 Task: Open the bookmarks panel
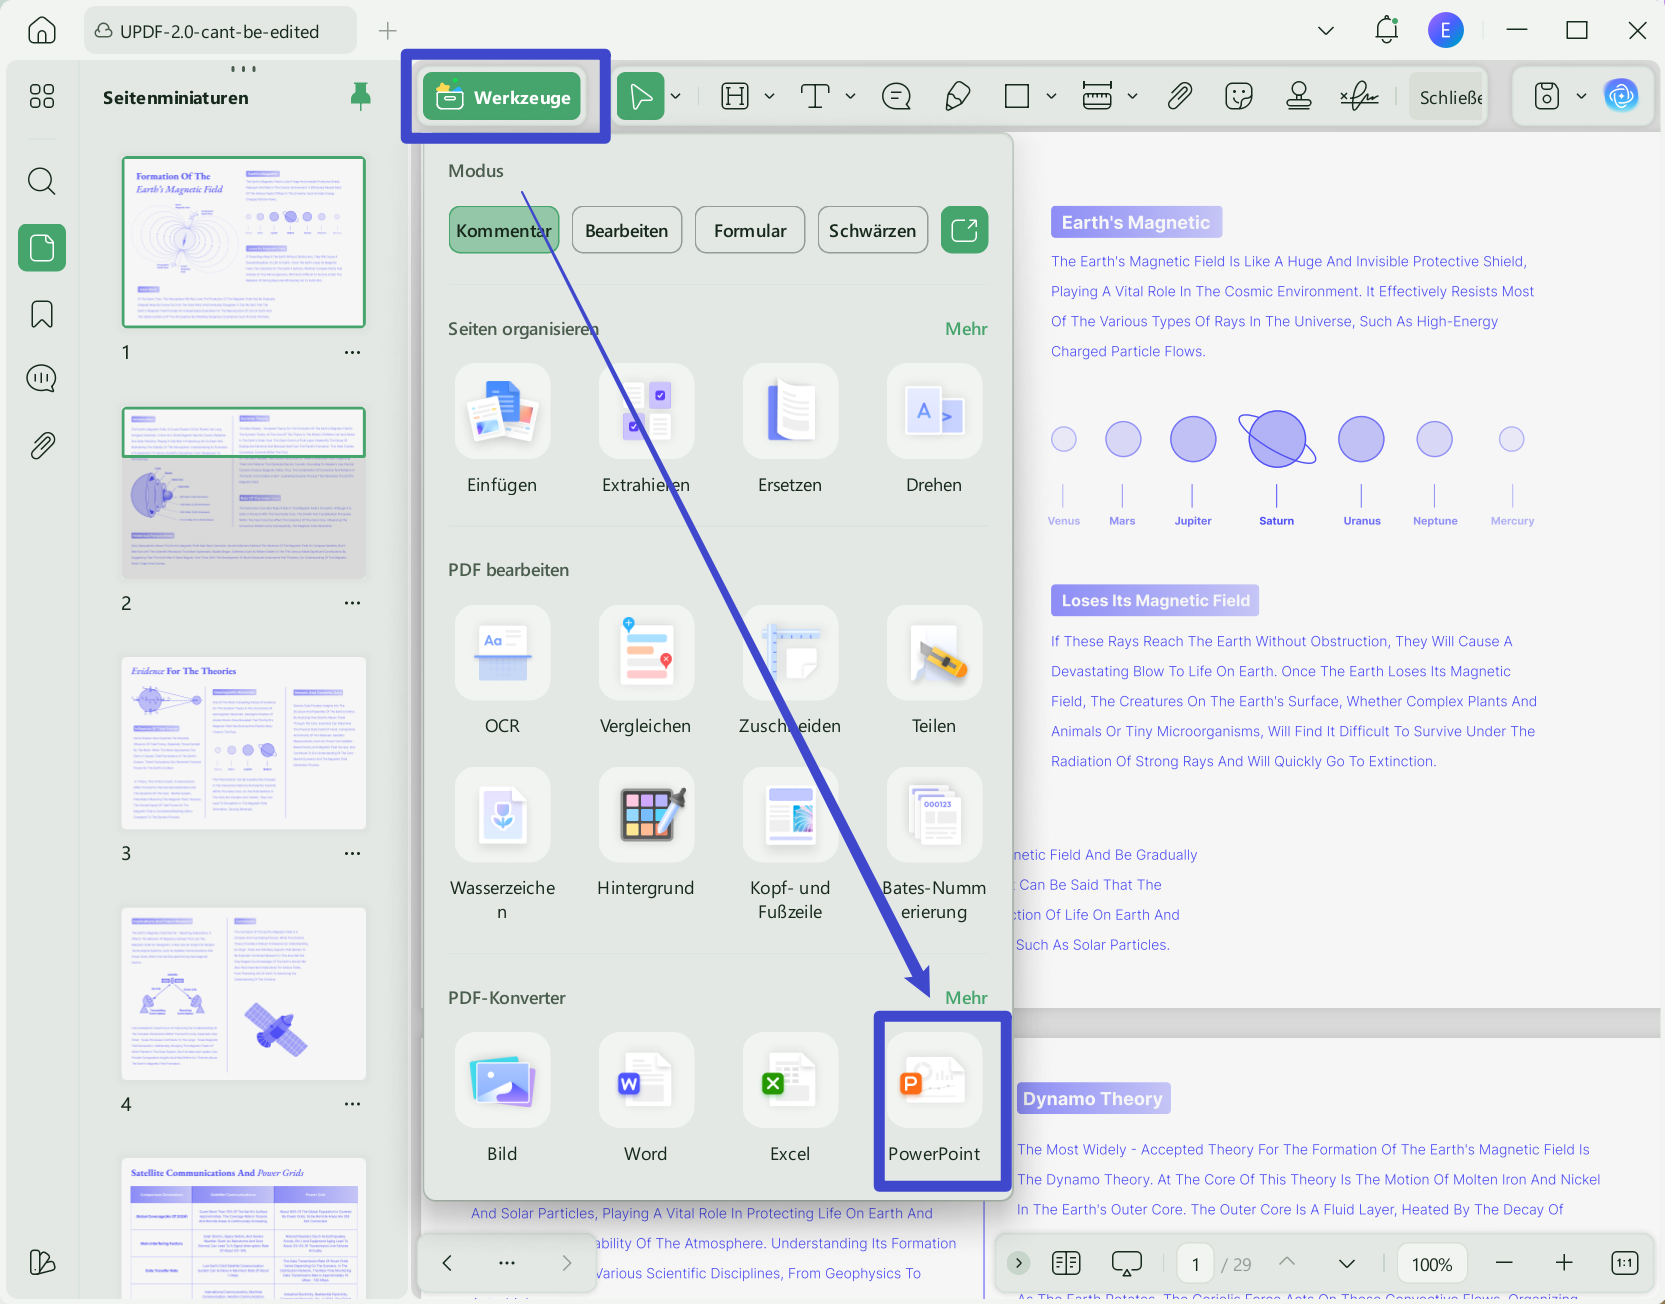click(42, 314)
